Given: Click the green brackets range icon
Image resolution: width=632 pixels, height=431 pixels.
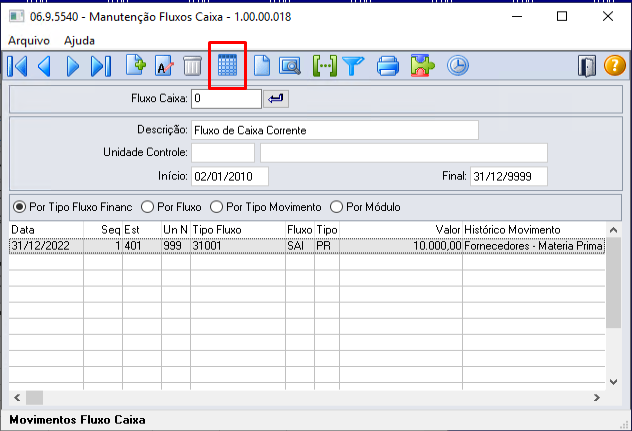Looking at the screenshot, I should [324, 66].
